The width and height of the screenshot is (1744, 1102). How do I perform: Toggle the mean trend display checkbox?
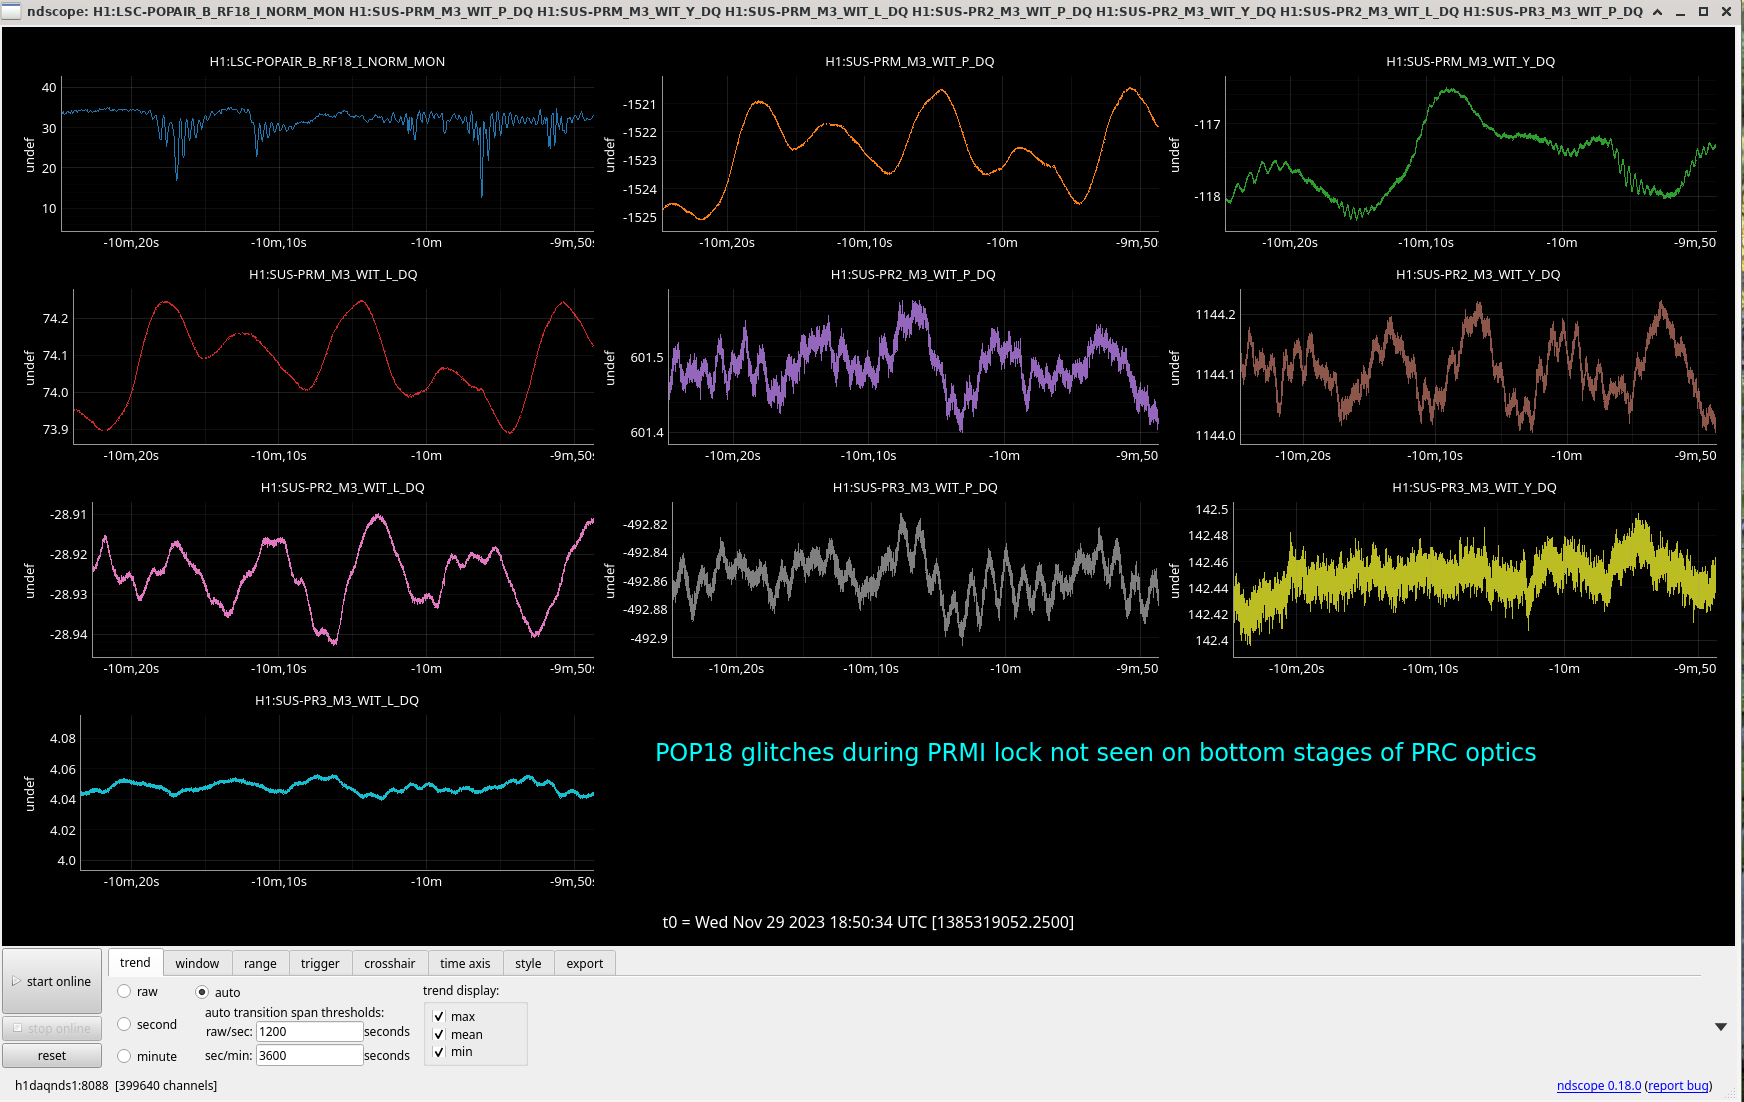pos(439,1034)
